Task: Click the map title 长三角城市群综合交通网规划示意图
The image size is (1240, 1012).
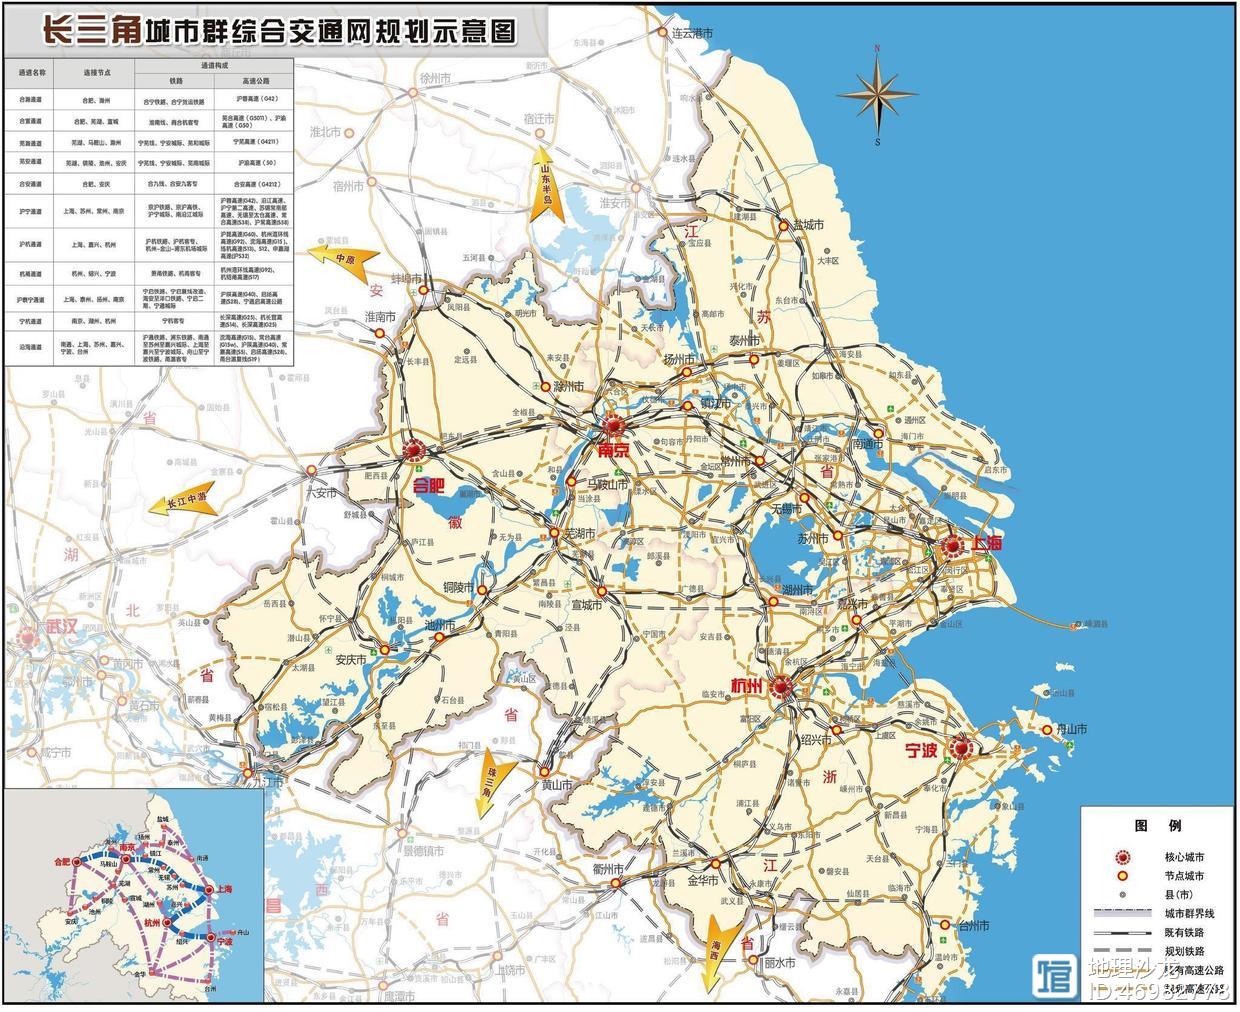Action: pos(278,31)
